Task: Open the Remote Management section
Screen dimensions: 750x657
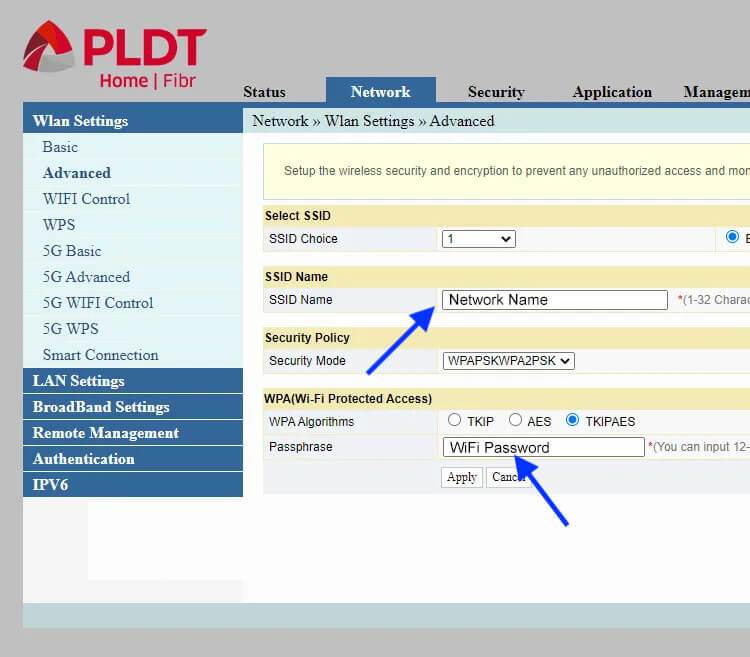Action: (106, 433)
